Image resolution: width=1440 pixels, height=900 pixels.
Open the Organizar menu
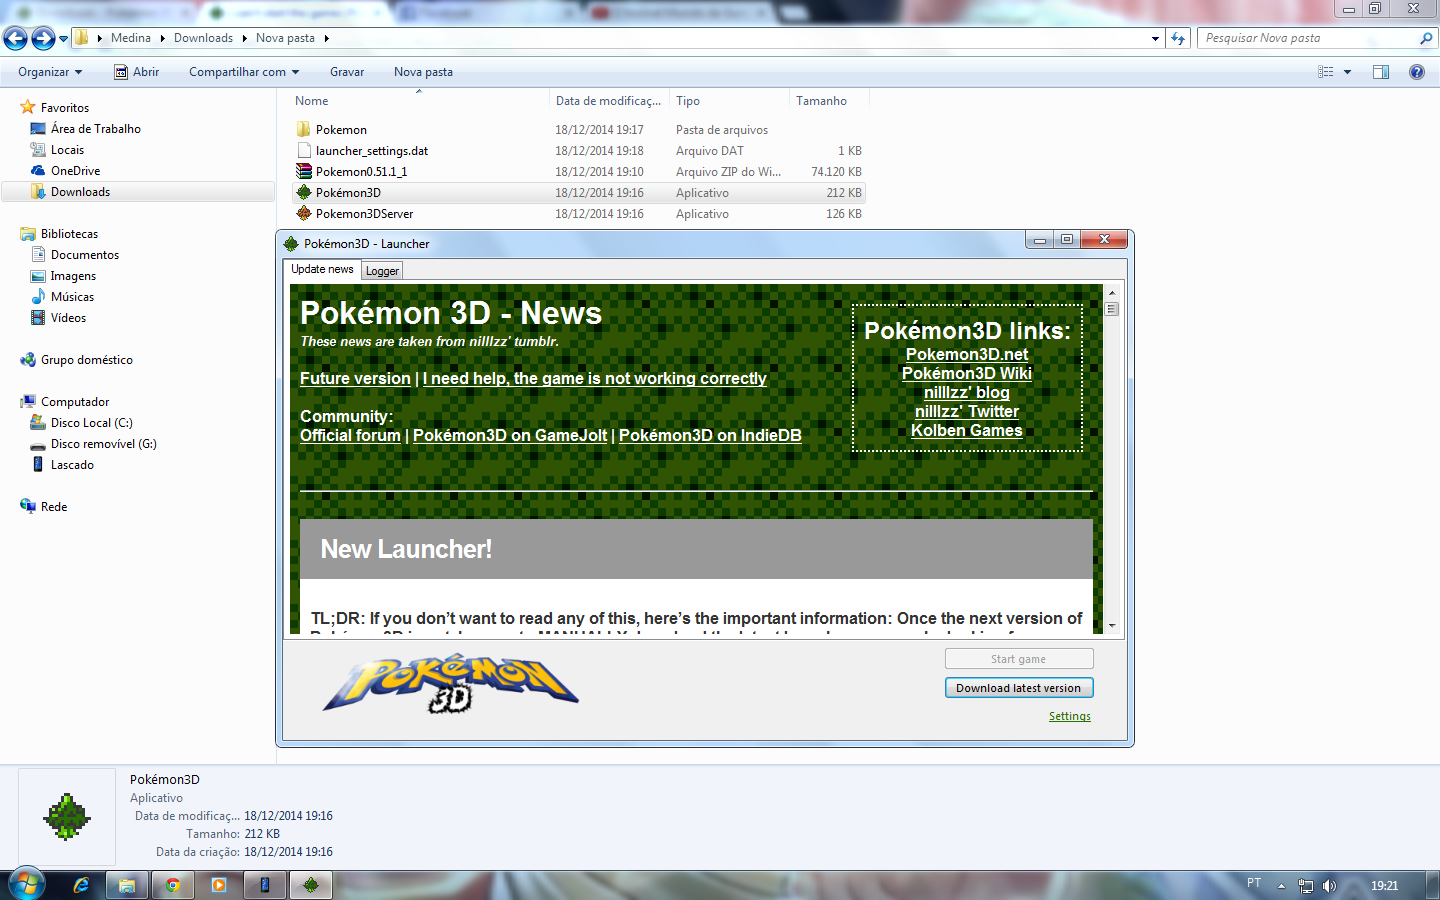tap(50, 72)
